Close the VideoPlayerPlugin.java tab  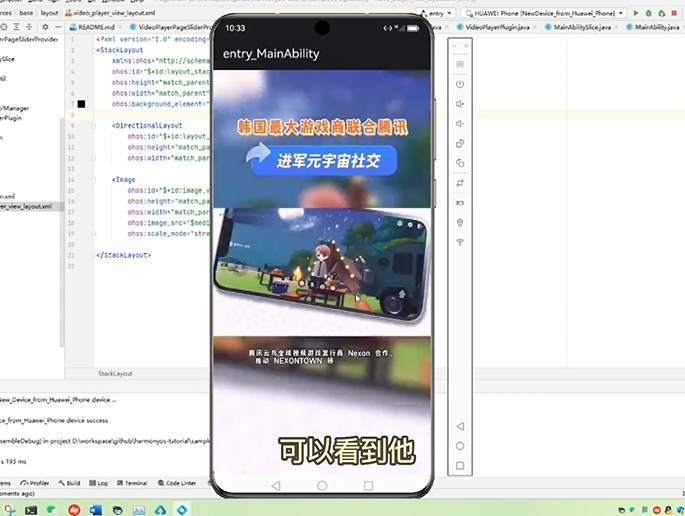[535, 27]
